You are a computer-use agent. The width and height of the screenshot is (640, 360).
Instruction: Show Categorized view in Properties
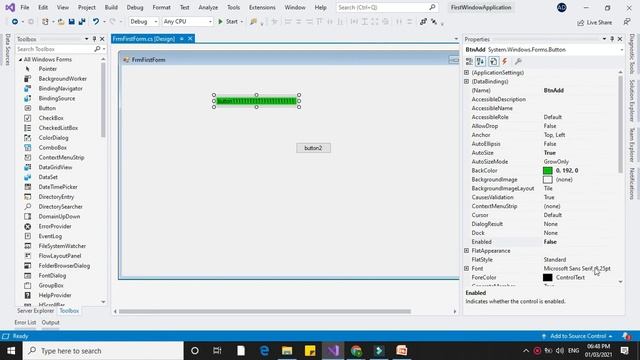469,62
